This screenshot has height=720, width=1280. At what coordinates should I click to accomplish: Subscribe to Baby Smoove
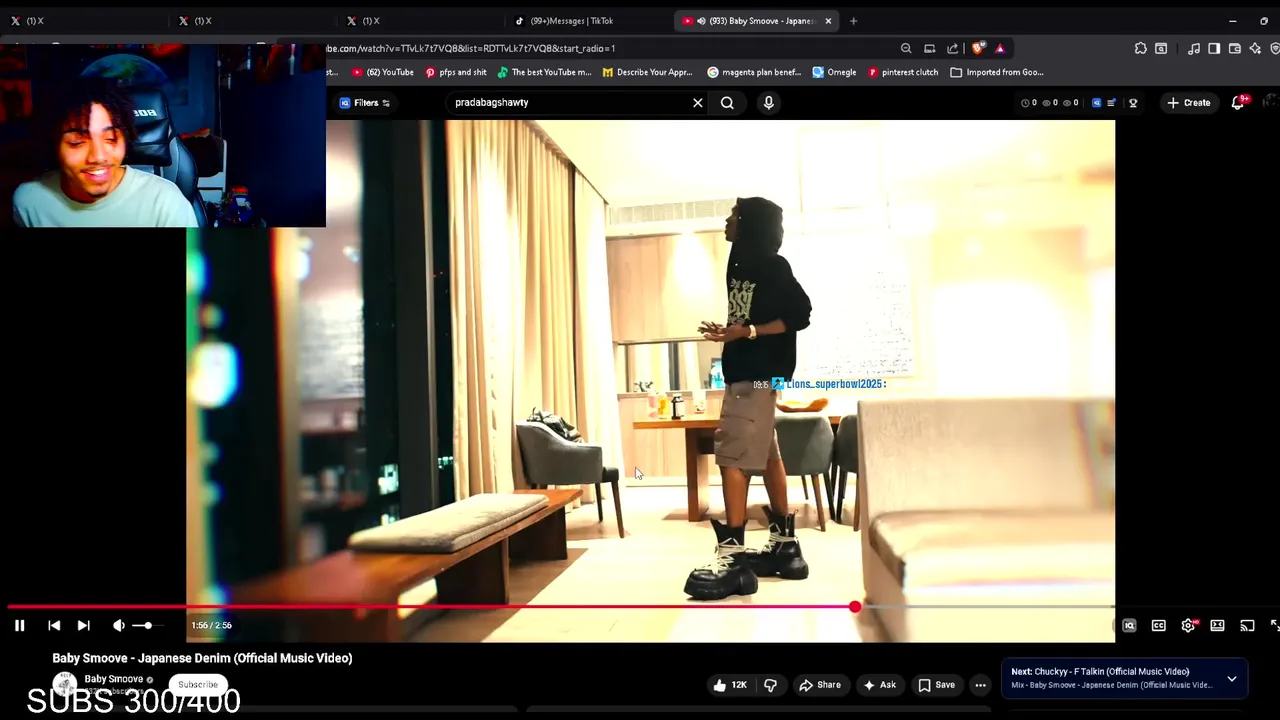pyautogui.click(x=198, y=685)
